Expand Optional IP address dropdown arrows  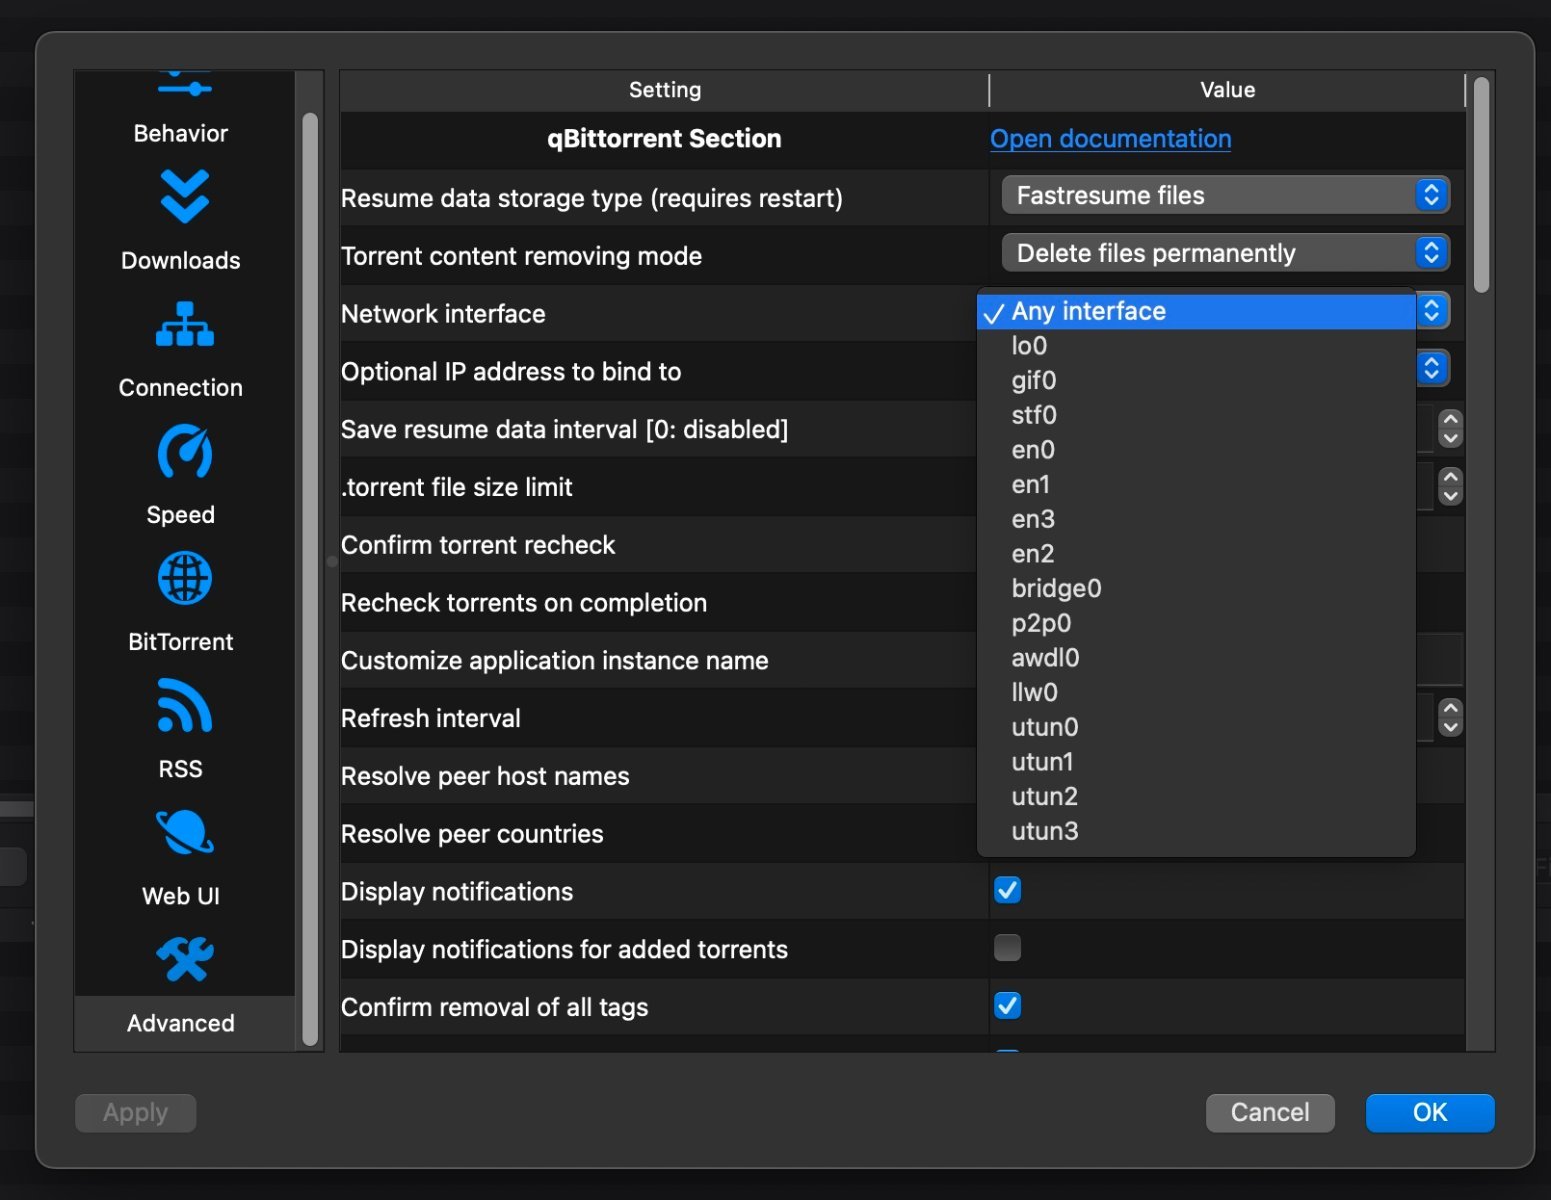[x=1431, y=368]
